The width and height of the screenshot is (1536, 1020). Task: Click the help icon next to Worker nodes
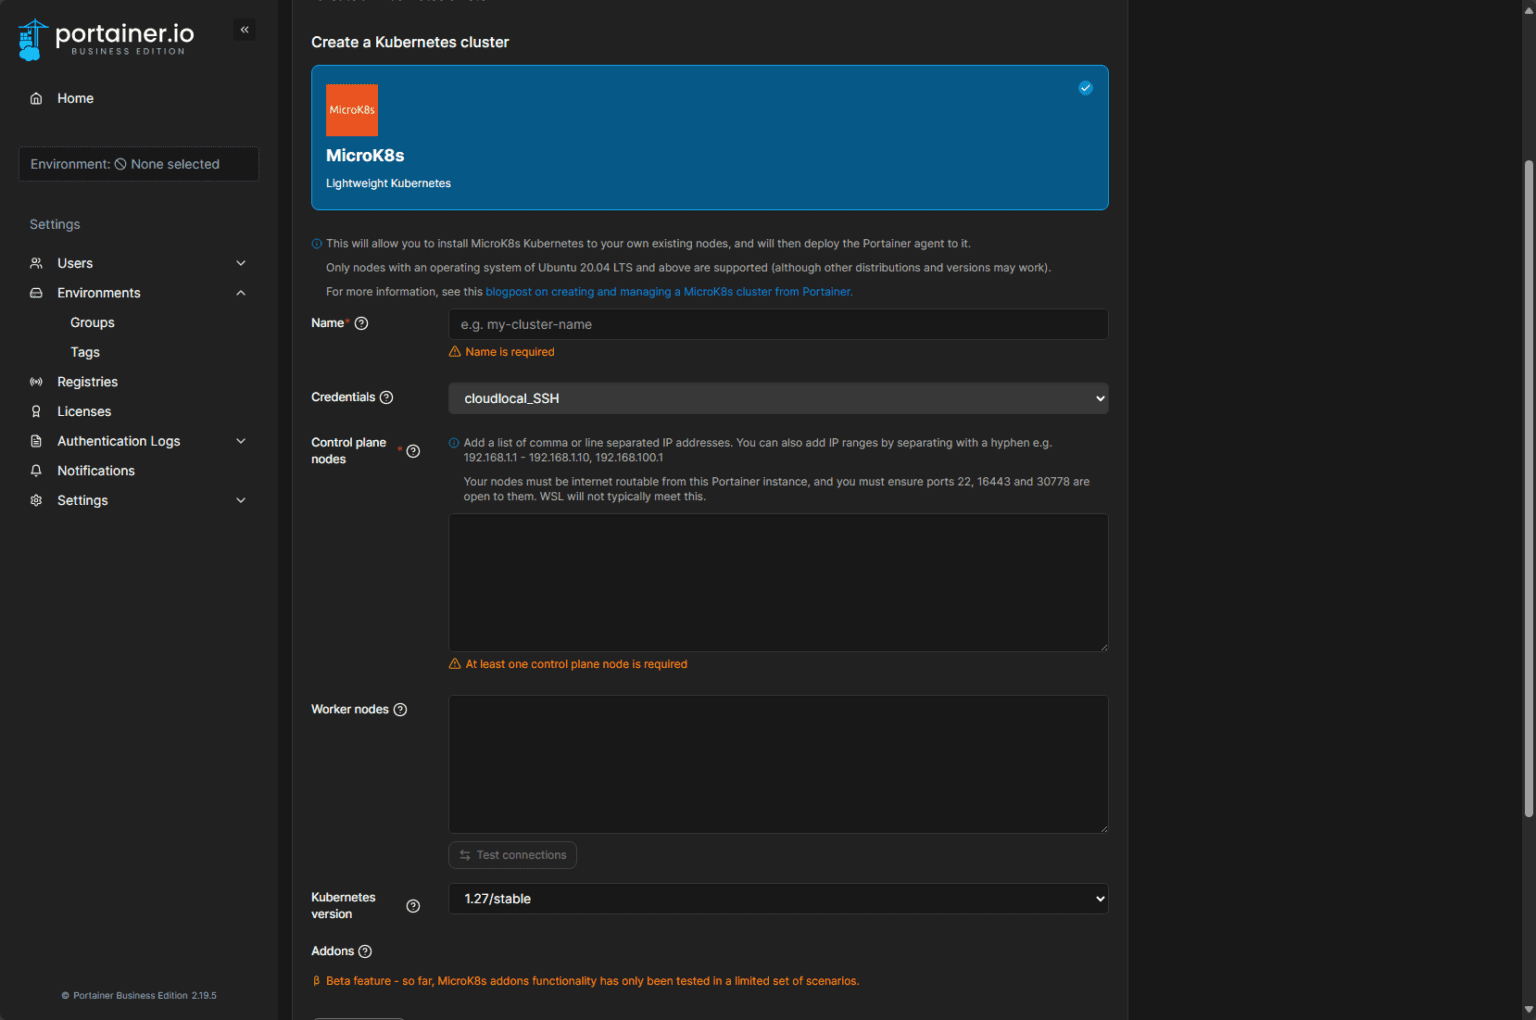(400, 709)
